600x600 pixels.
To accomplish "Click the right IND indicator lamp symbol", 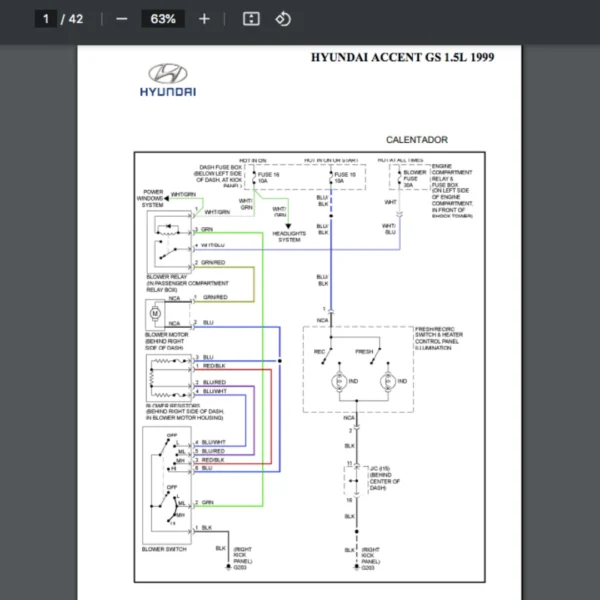I will [x=386, y=381].
